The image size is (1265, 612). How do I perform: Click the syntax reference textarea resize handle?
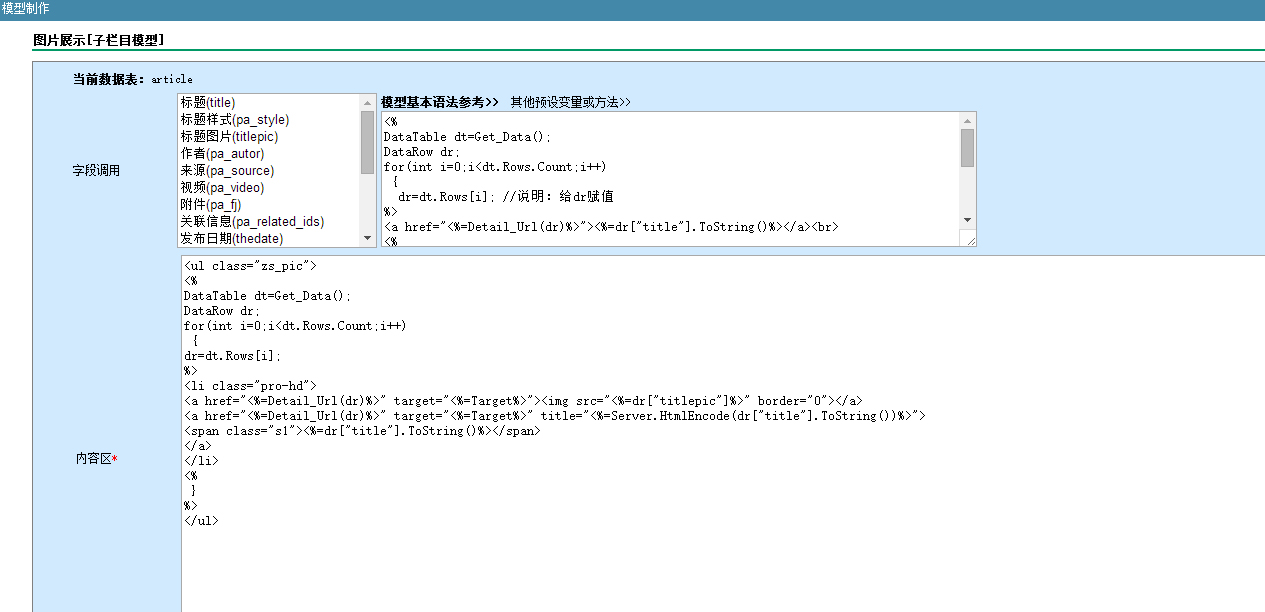click(968, 238)
